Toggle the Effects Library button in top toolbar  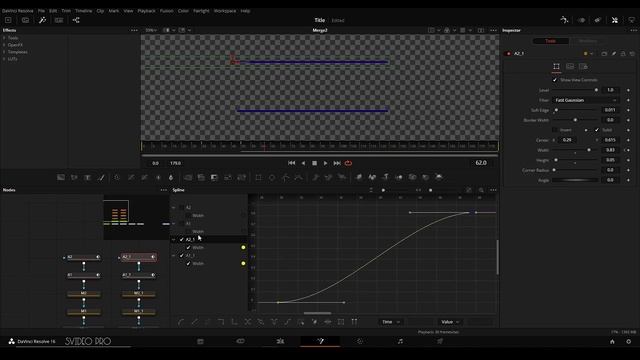coord(42,20)
